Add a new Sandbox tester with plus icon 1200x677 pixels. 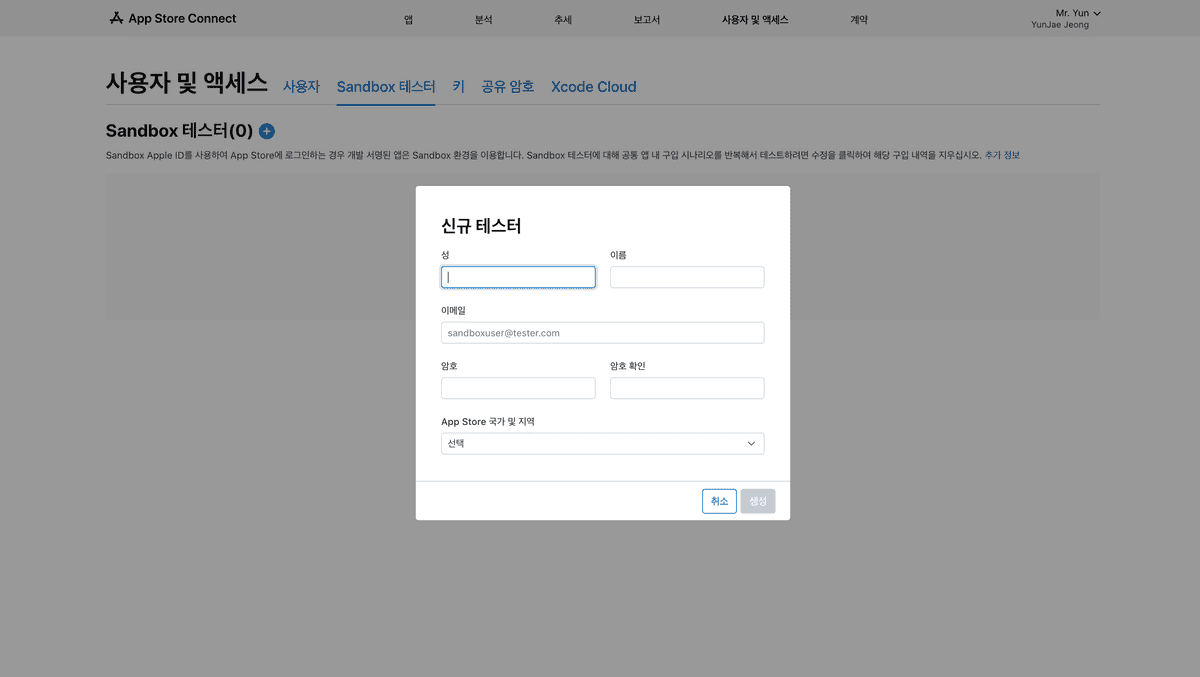267,131
